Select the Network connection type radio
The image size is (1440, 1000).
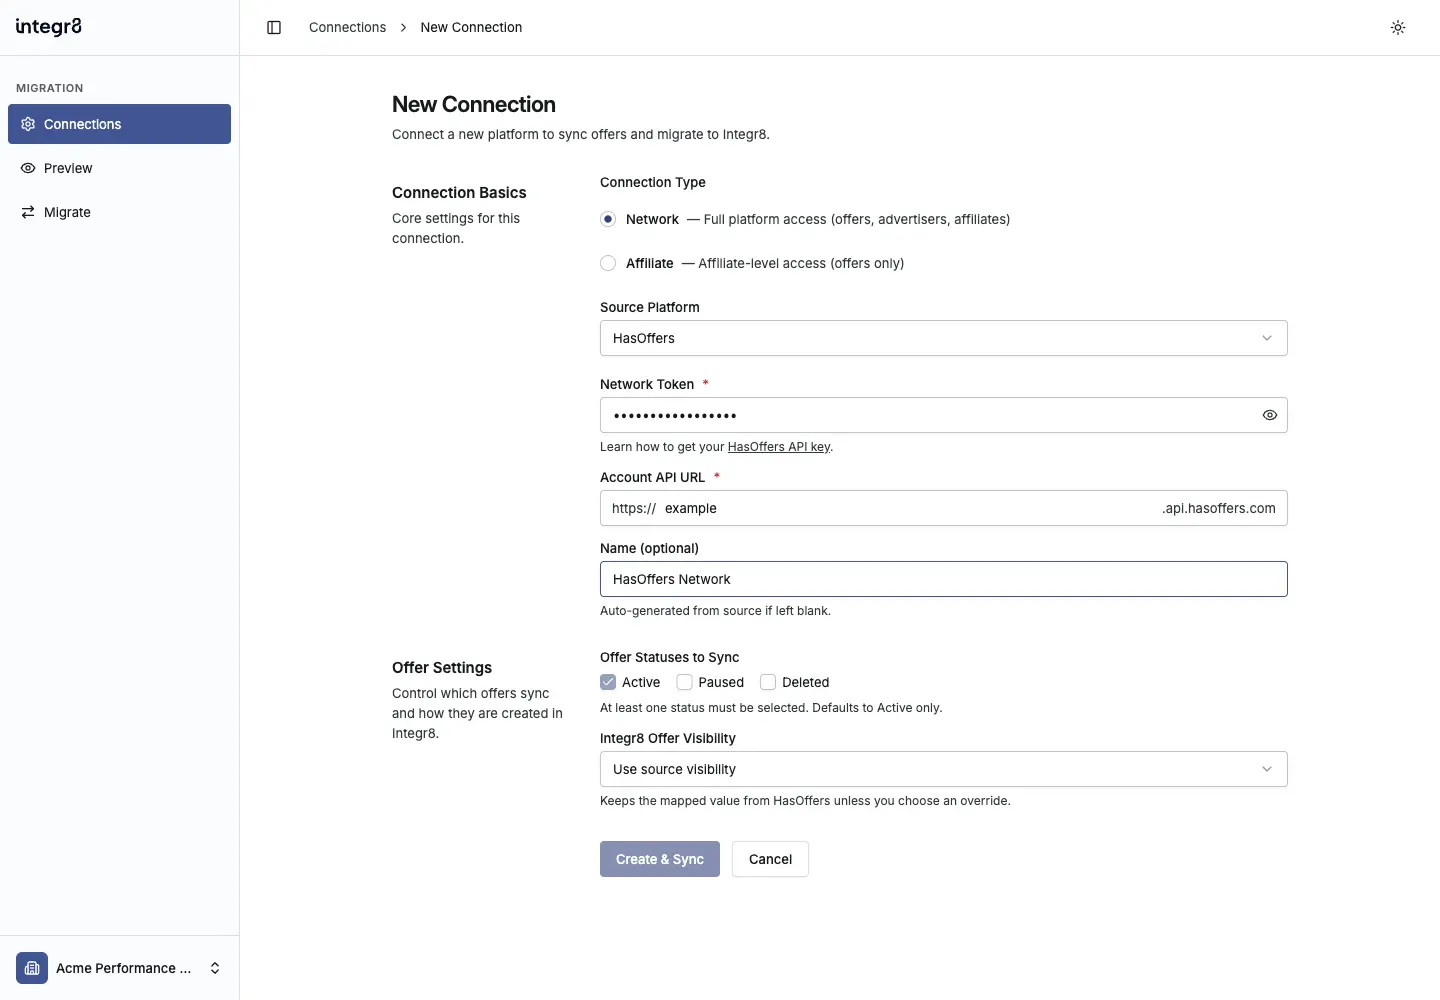[608, 219]
